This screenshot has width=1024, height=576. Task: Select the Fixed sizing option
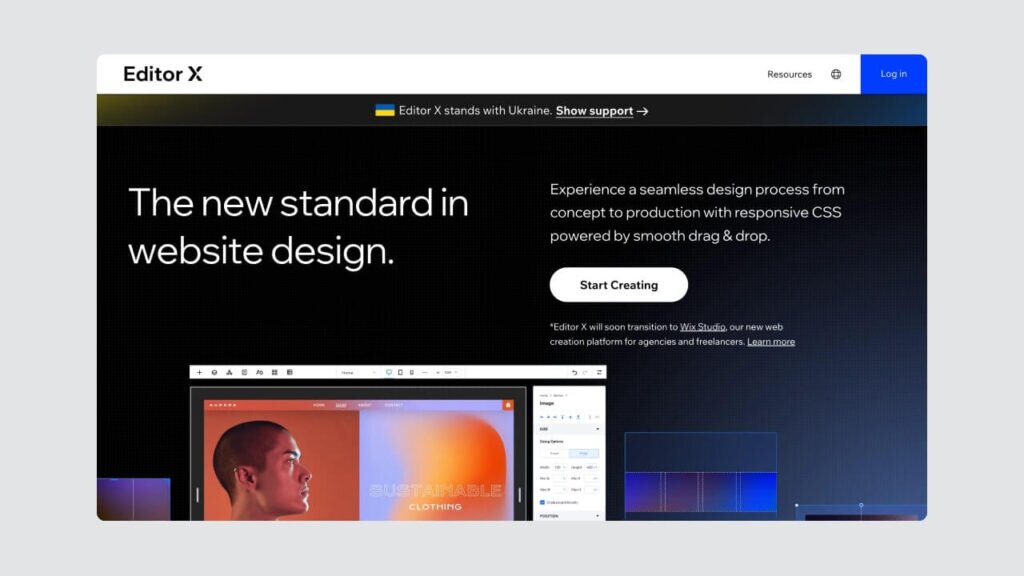[554, 453]
